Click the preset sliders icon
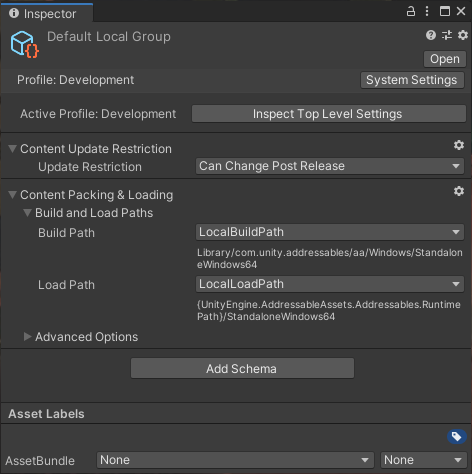This screenshot has height=474, width=472. click(447, 35)
